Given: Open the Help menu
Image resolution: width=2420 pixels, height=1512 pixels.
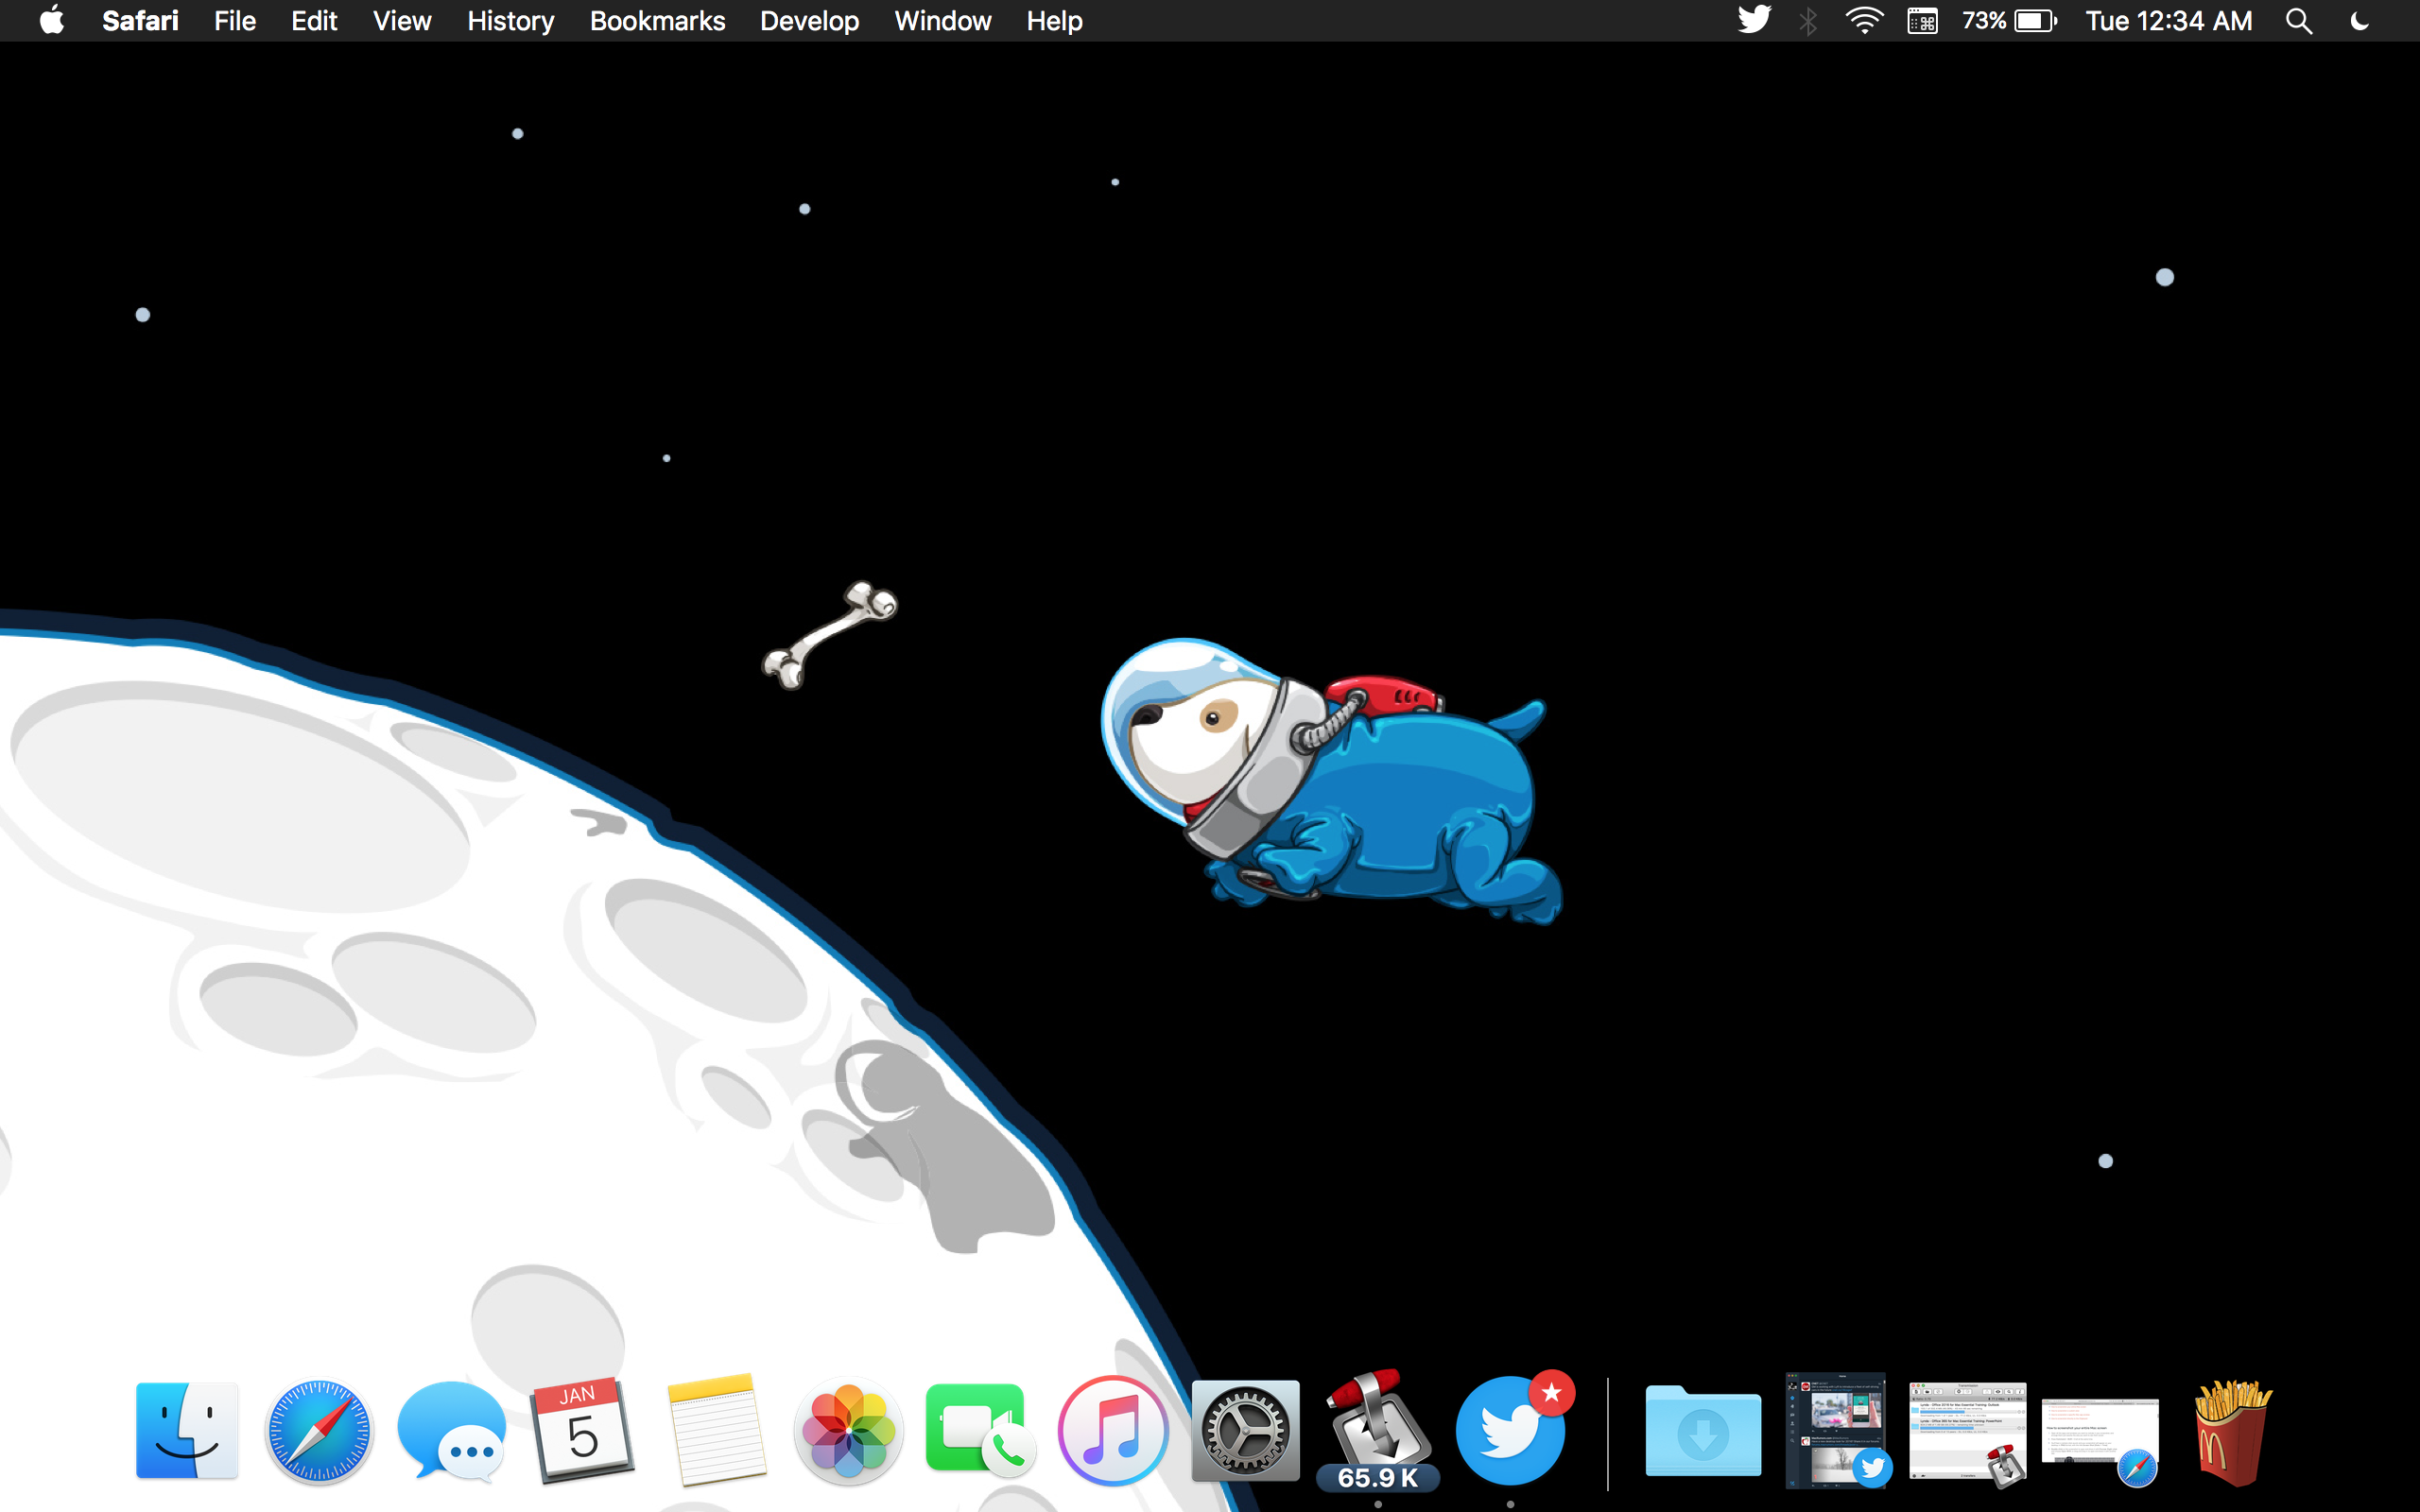Looking at the screenshot, I should click(x=1055, y=21).
